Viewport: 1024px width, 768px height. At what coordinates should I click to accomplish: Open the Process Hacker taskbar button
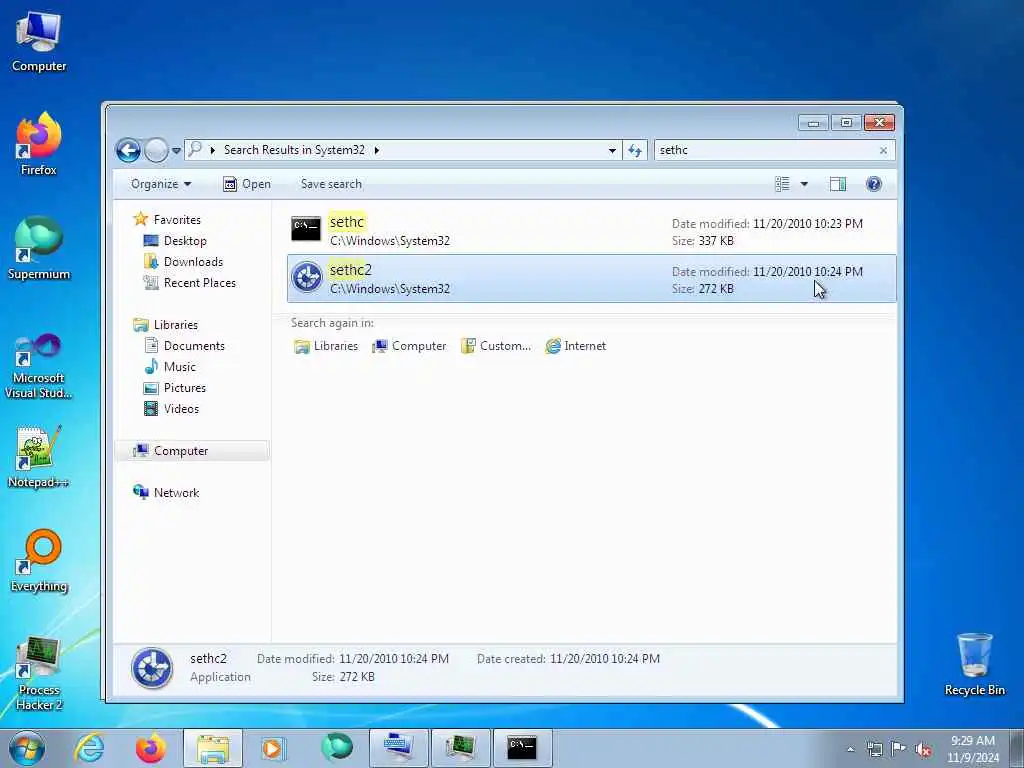(x=460, y=748)
